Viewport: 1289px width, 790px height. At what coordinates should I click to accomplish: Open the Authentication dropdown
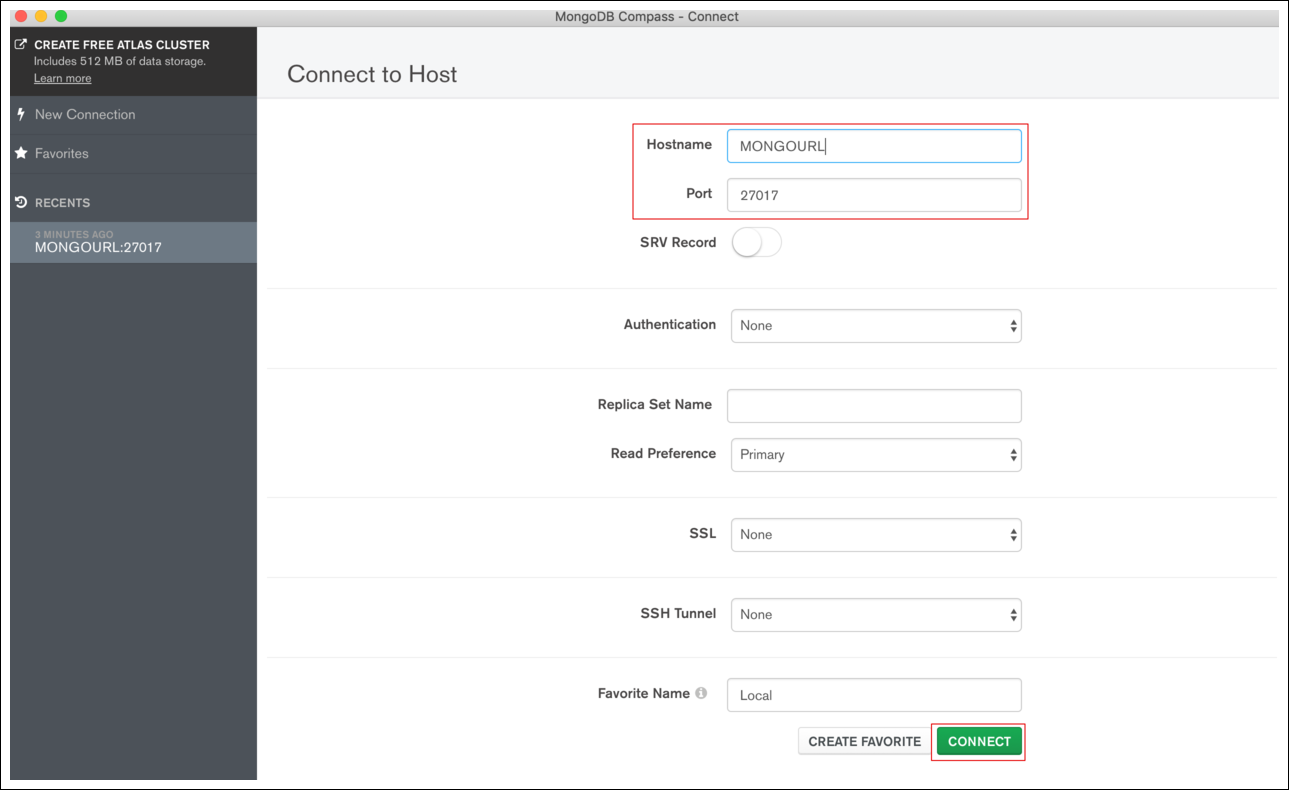click(x=876, y=326)
